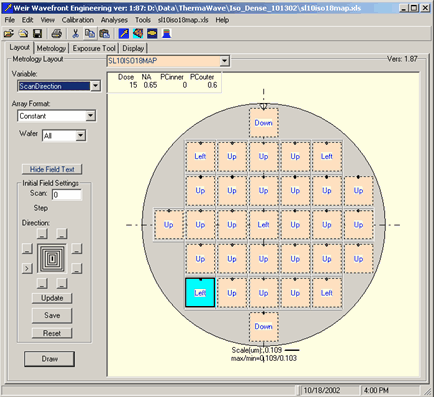The height and width of the screenshot is (397, 435).
Task: Toggle the left direction button above the spiral
Action: pos(42,233)
